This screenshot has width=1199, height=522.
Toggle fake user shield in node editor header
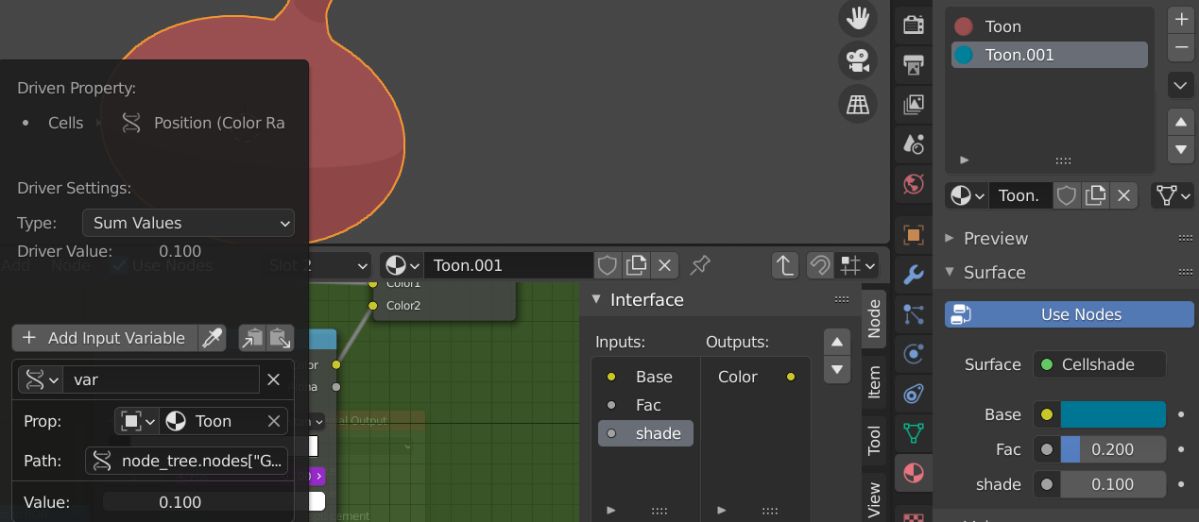coord(608,265)
